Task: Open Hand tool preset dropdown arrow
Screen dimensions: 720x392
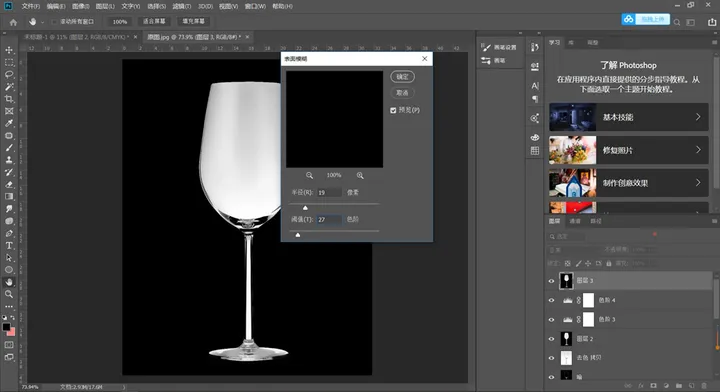Action: [x=42, y=22]
